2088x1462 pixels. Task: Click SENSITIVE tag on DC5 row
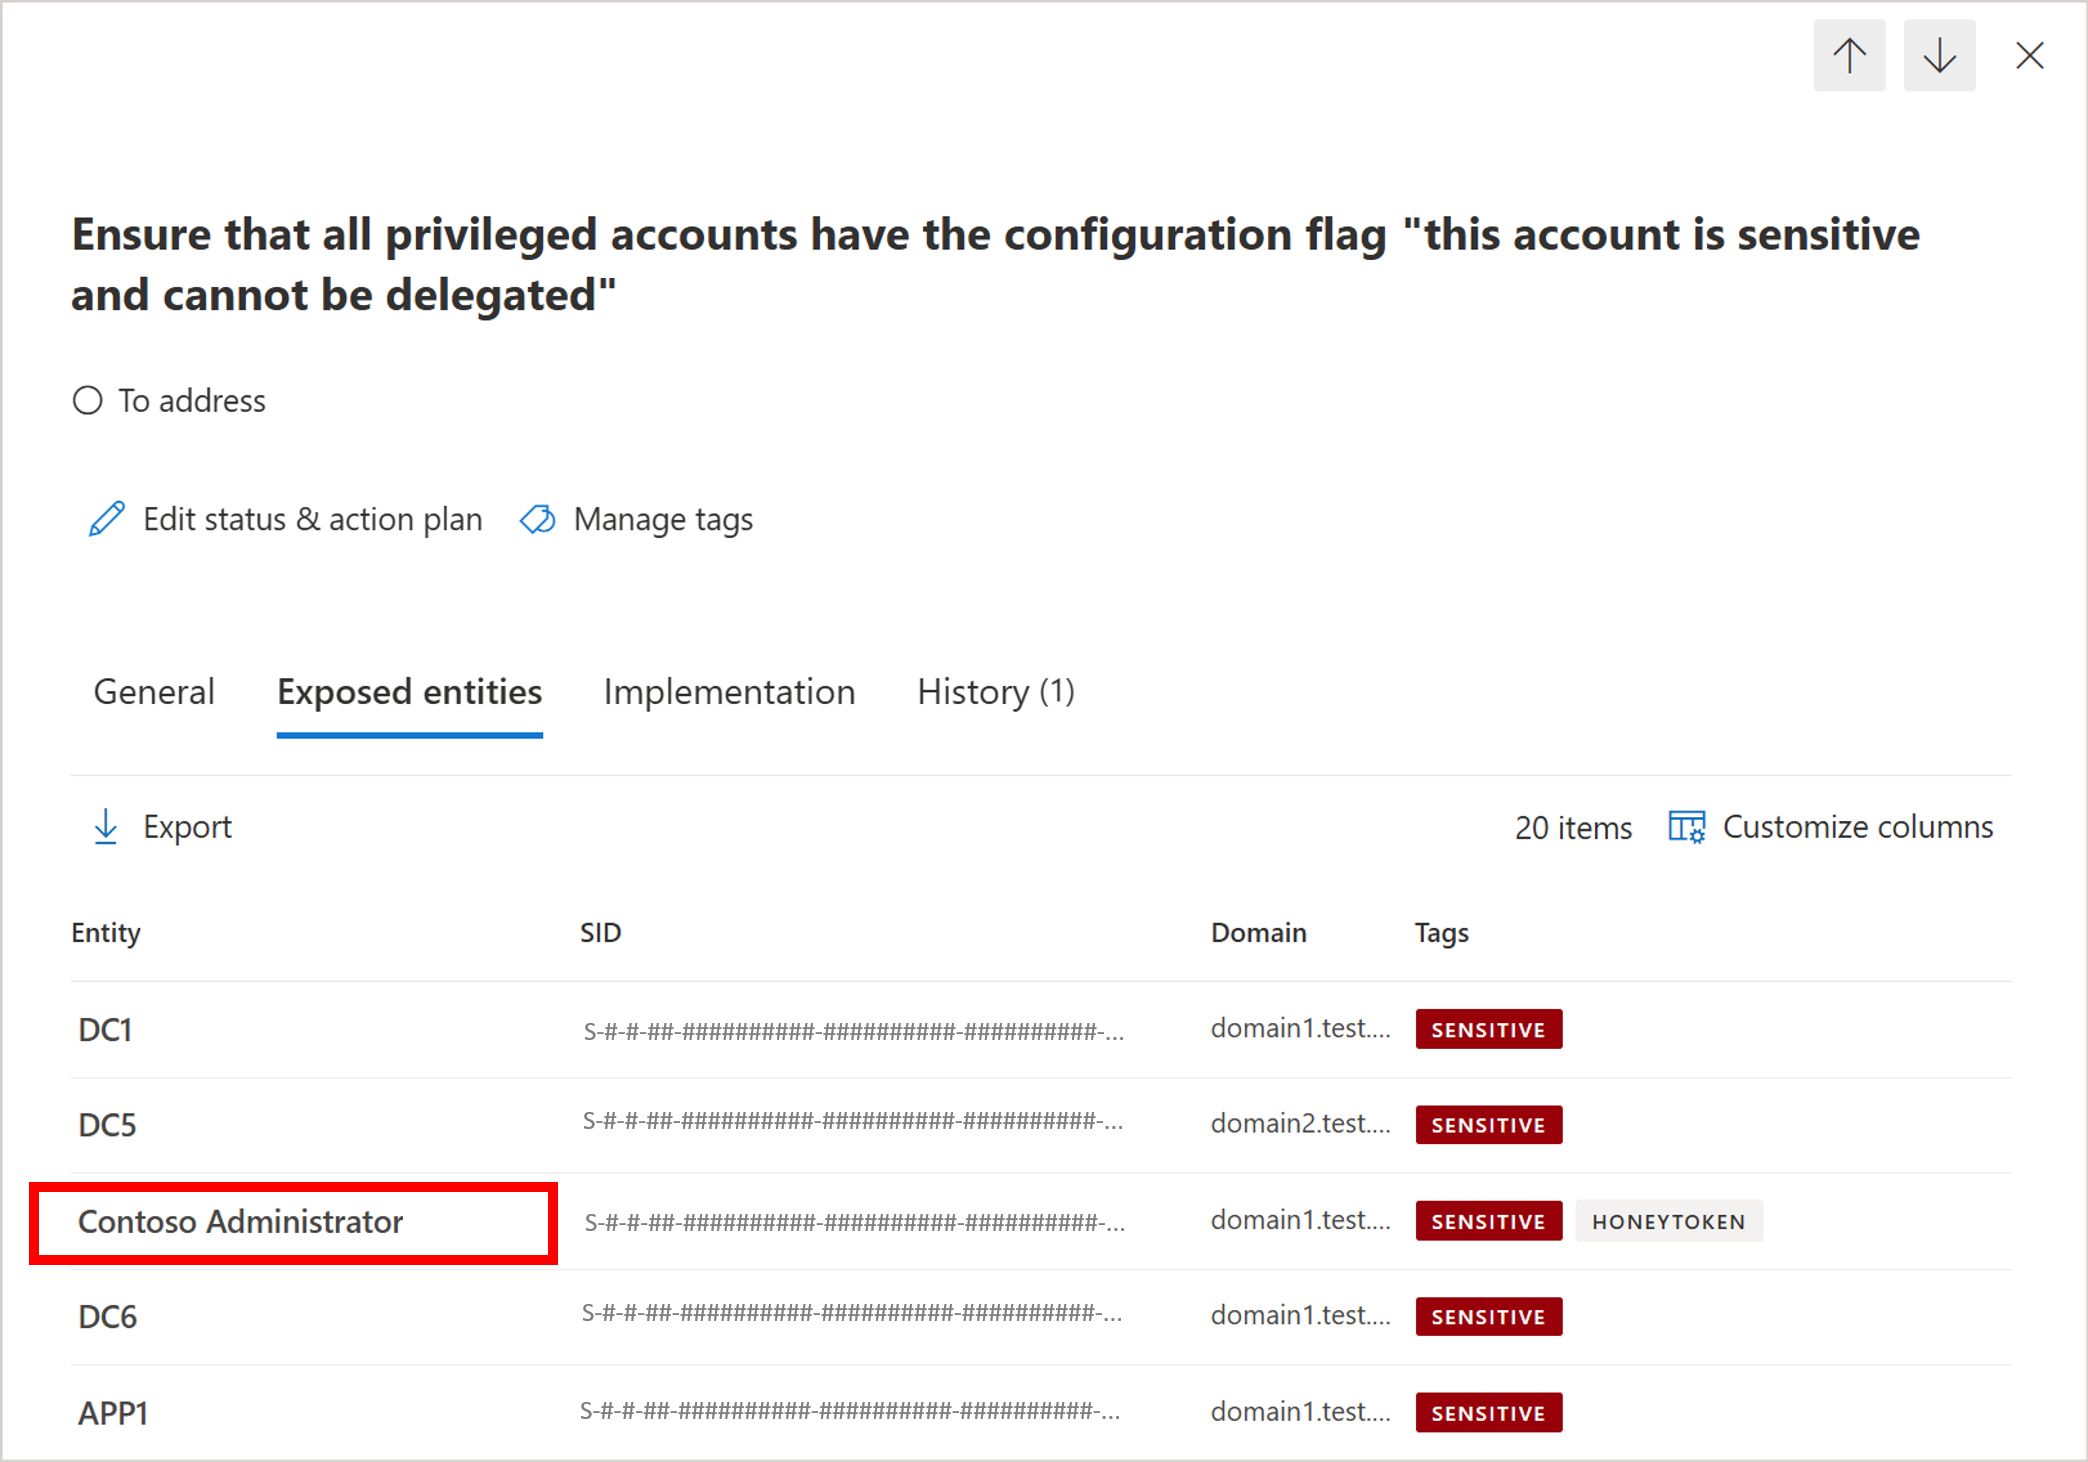click(1488, 1124)
